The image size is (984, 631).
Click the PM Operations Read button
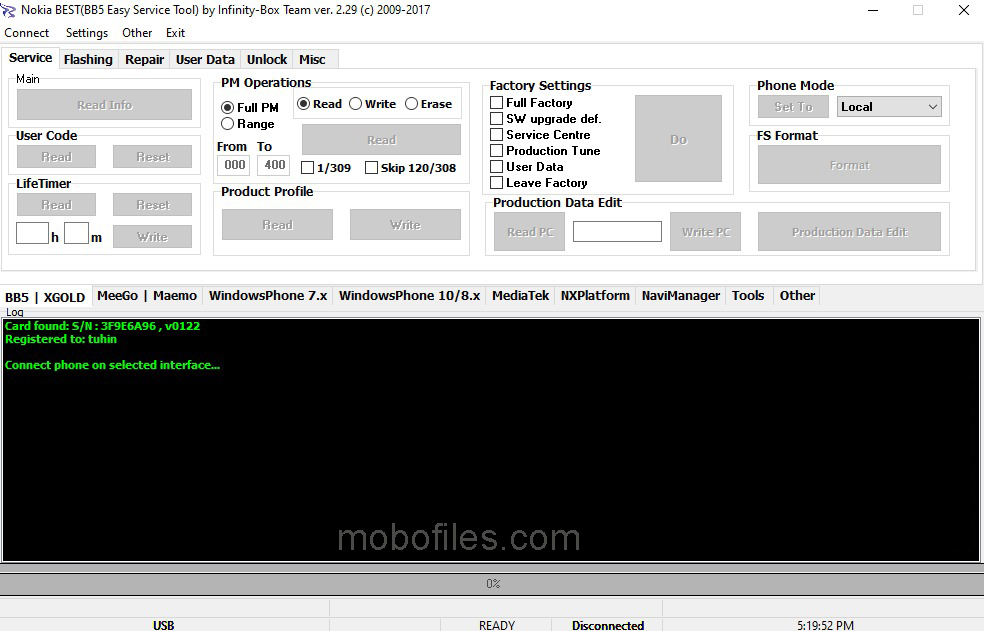[382, 139]
